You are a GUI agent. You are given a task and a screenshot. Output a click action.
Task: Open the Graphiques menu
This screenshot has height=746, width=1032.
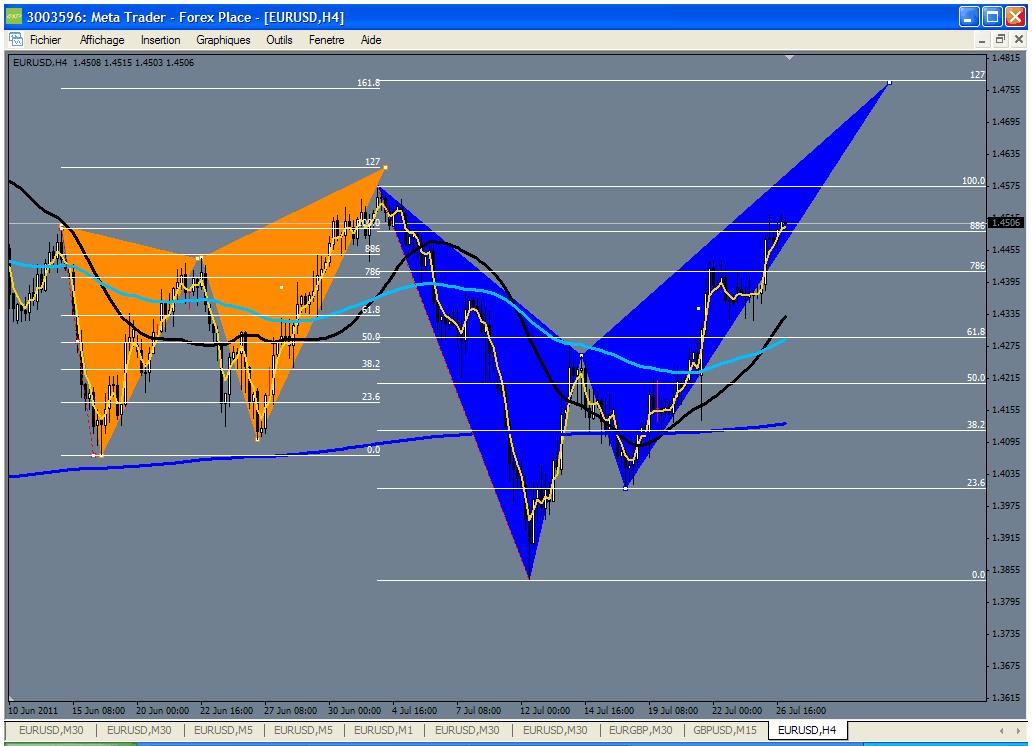(223, 40)
